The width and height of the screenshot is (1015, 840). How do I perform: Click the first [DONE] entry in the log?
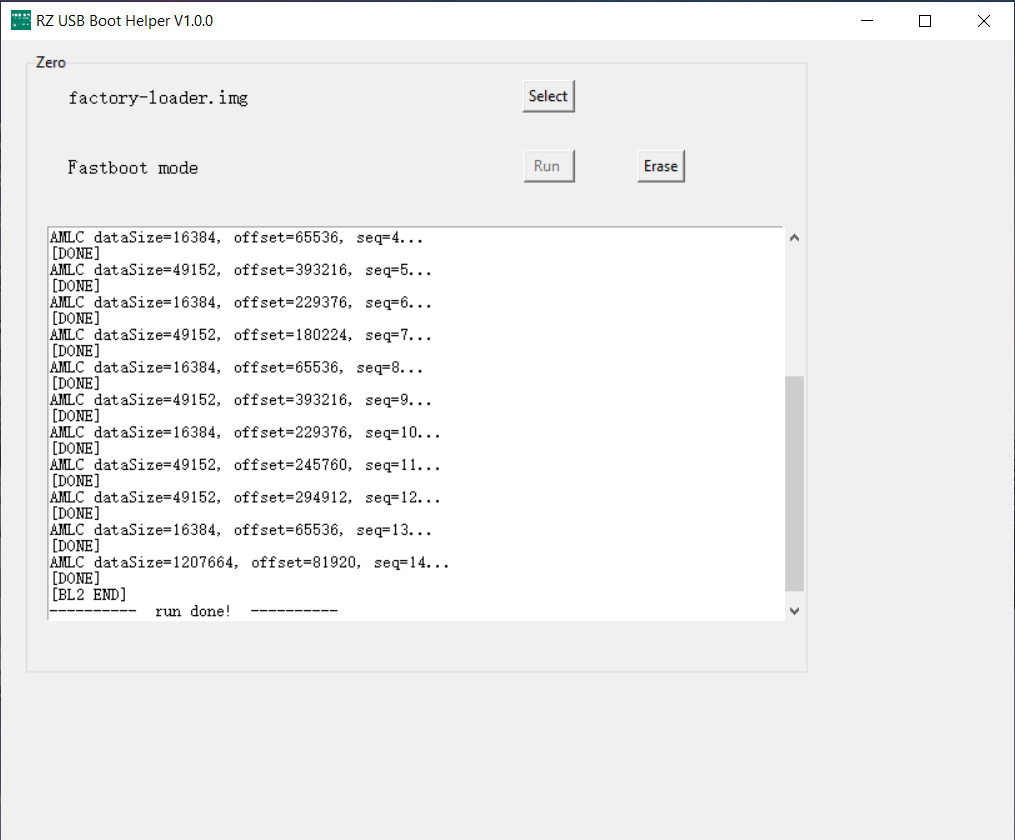pos(75,253)
